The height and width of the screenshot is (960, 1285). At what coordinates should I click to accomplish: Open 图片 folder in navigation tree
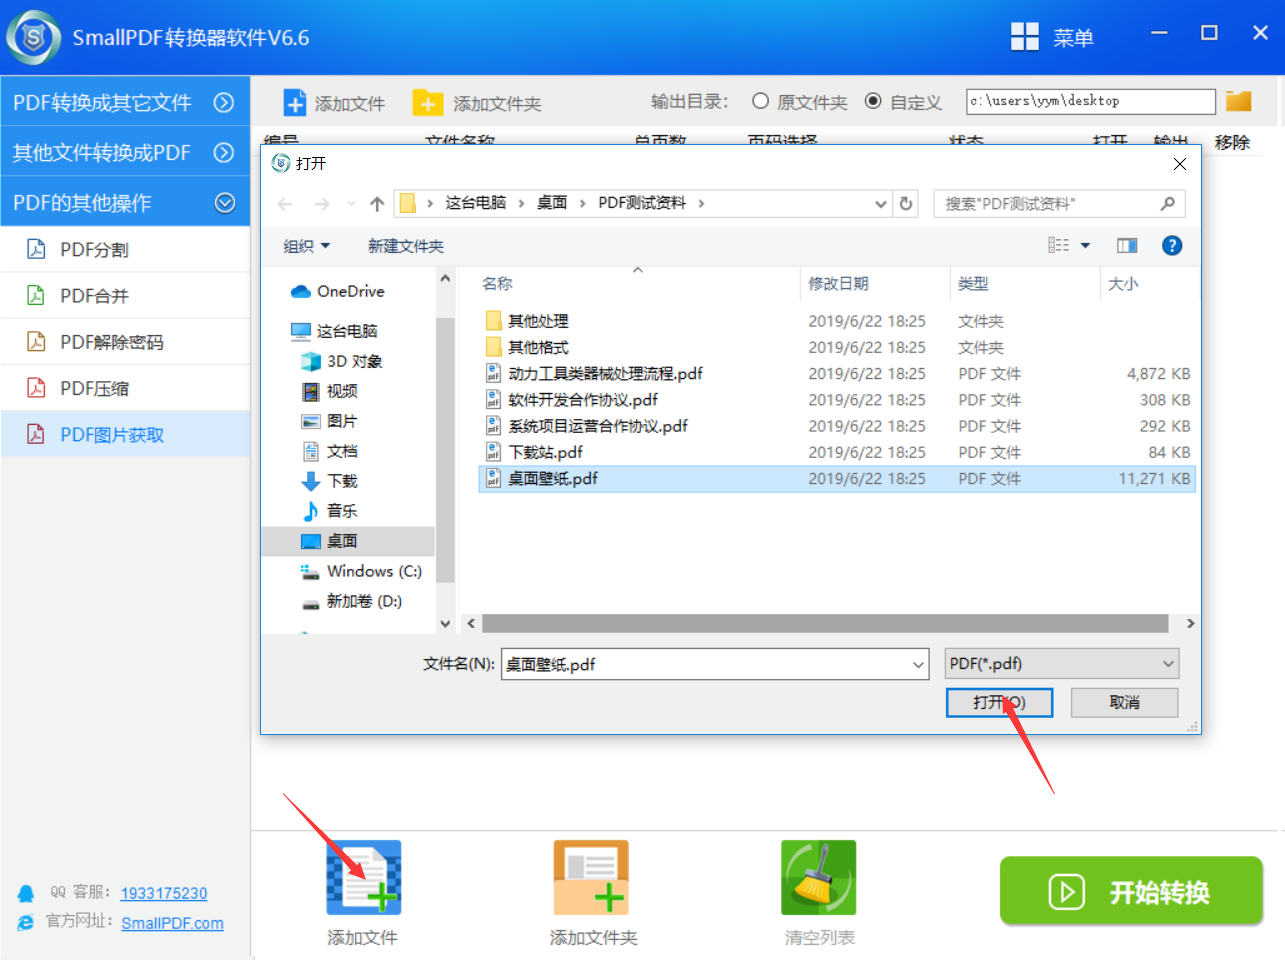pos(330,421)
